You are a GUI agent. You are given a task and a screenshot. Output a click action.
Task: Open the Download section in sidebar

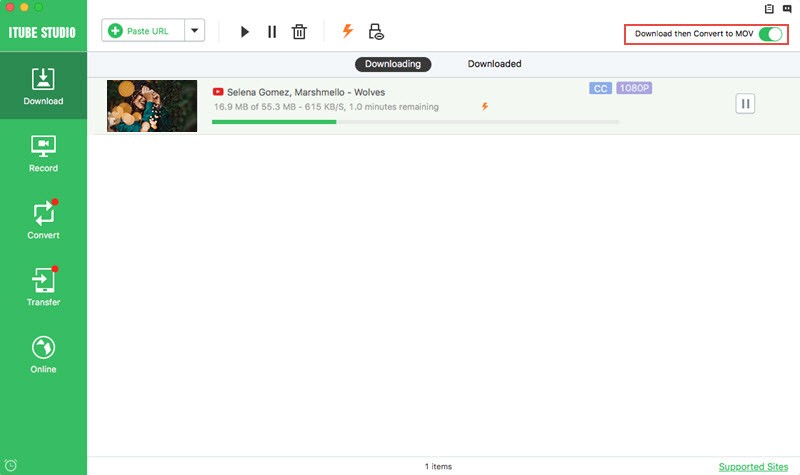tap(43, 86)
